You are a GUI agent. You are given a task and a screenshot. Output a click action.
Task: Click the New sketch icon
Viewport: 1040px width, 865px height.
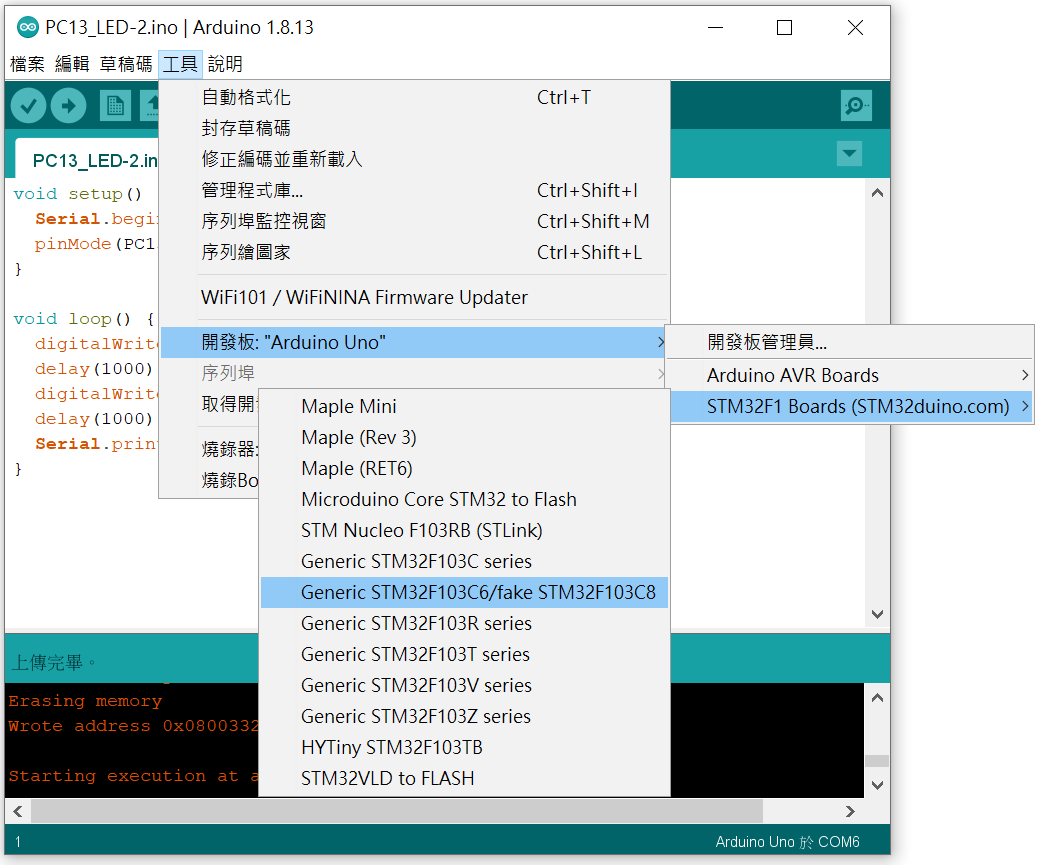pos(115,105)
